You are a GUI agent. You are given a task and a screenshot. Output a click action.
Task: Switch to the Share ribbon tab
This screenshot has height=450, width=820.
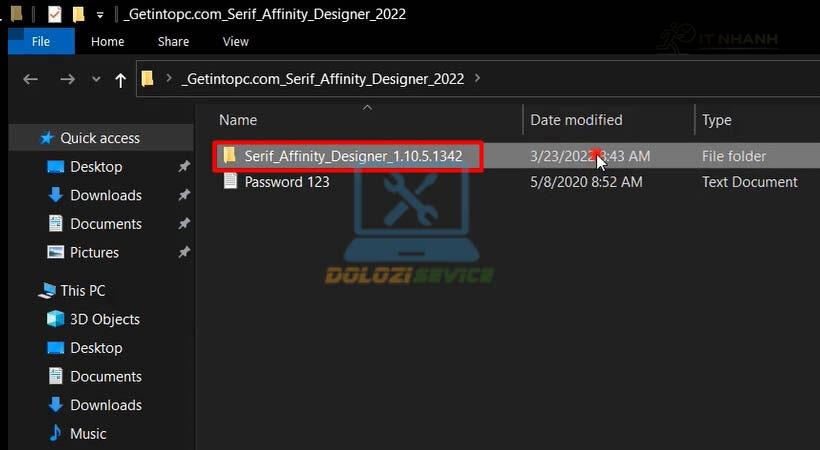[173, 41]
